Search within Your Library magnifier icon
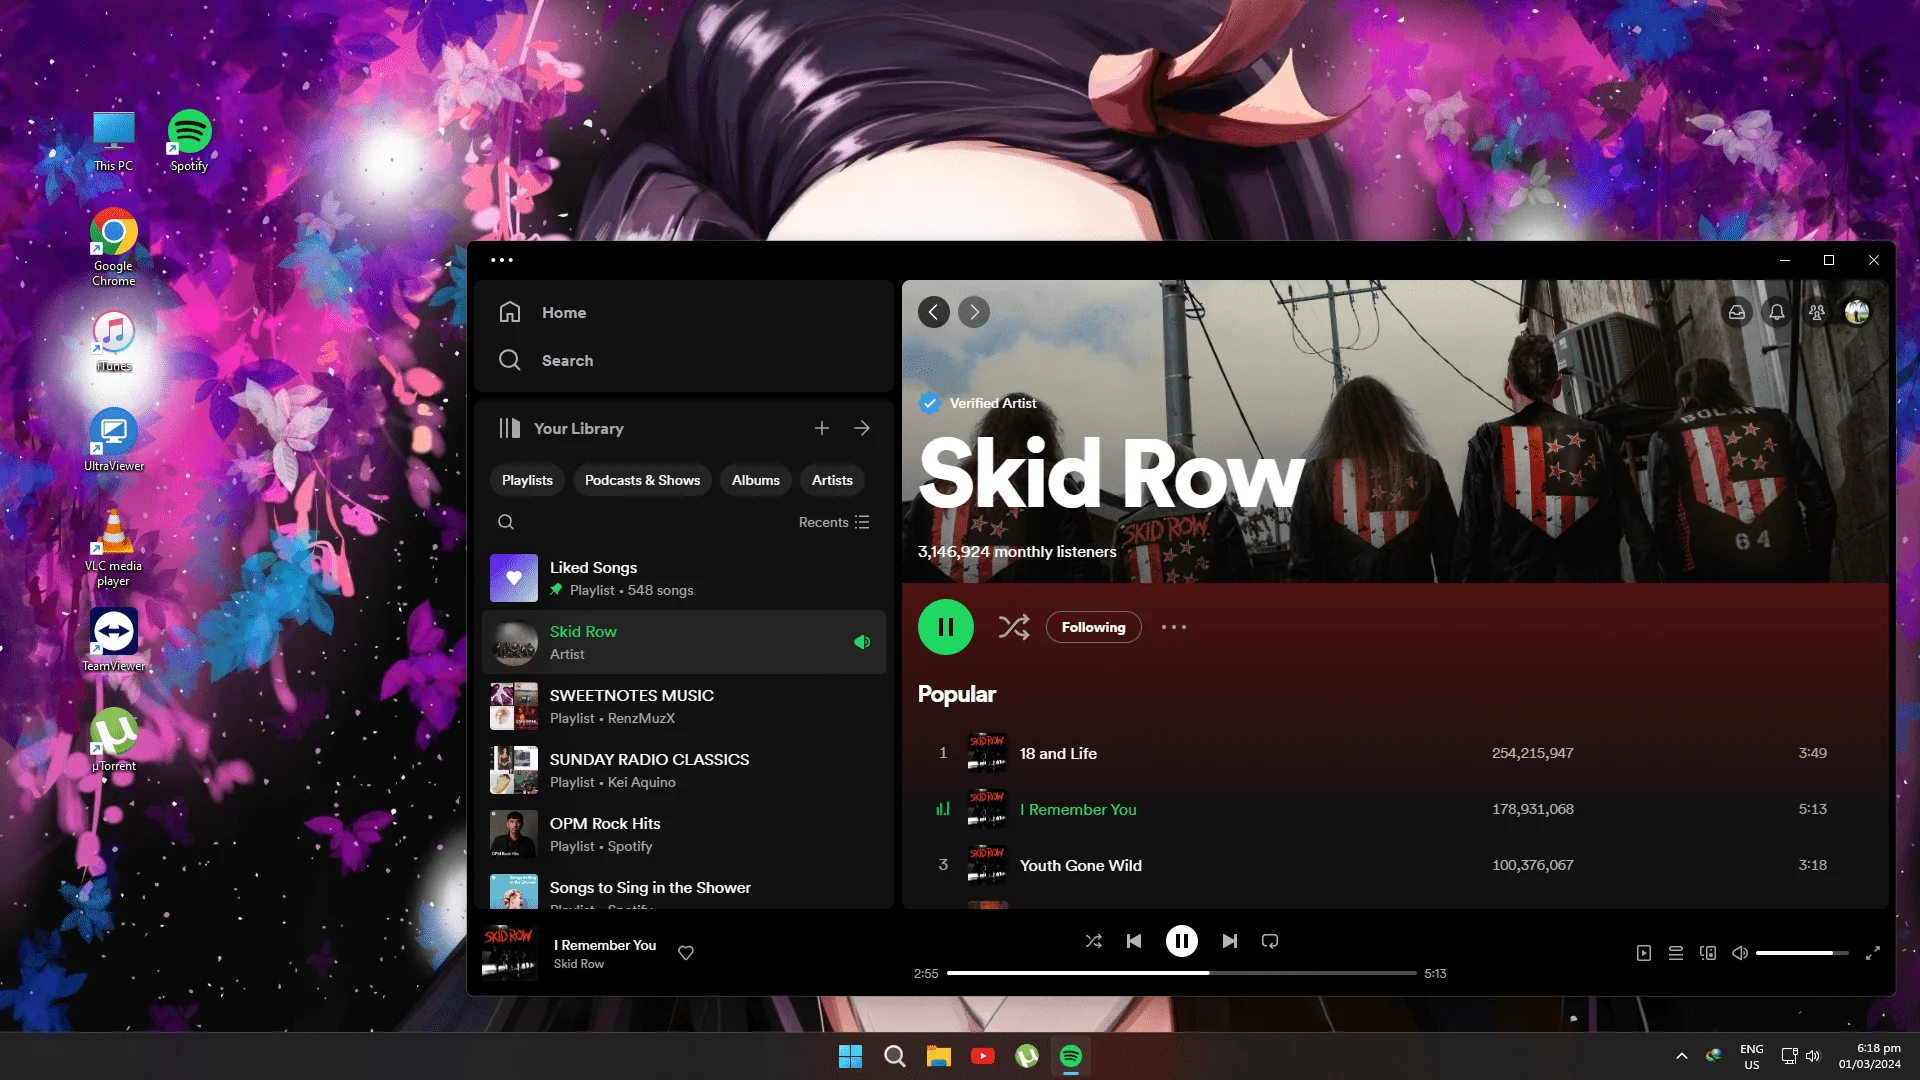The height and width of the screenshot is (1080, 1920). [x=506, y=522]
